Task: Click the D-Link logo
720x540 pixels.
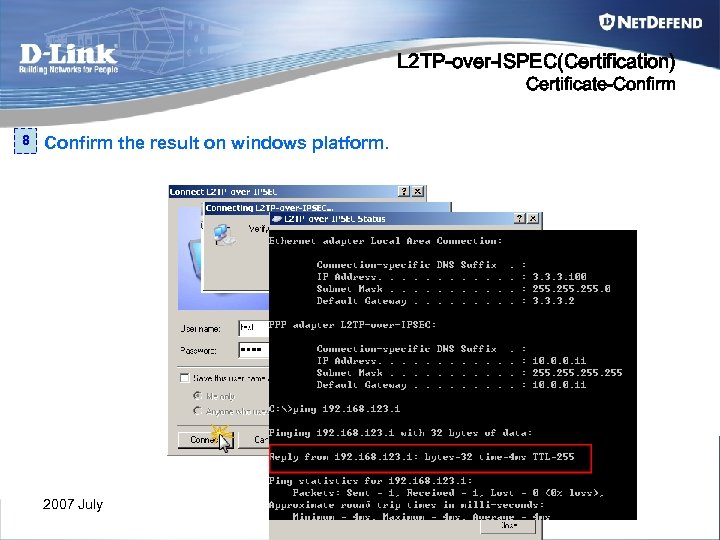Action: coord(68,58)
